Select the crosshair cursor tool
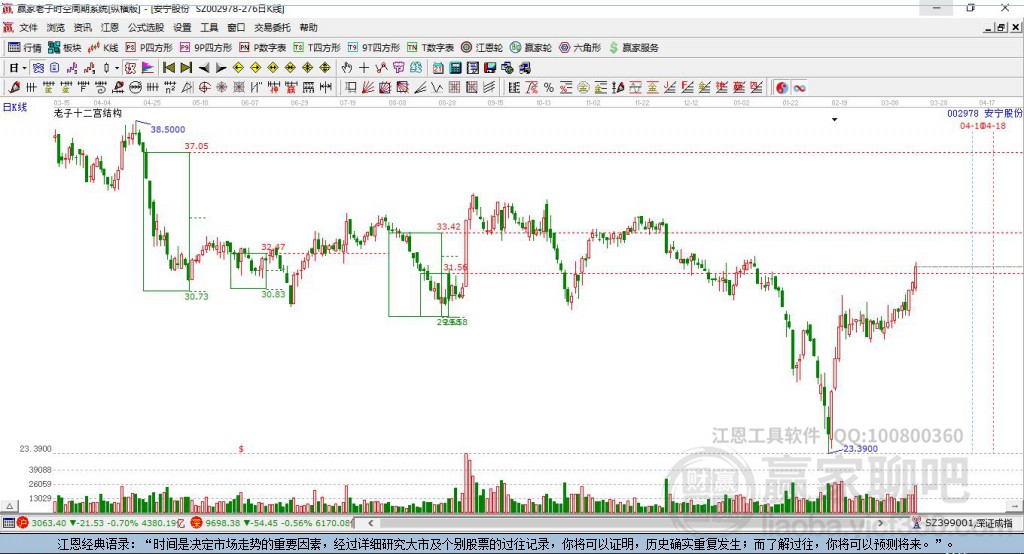The image size is (1024, 554). click(364, 68)
